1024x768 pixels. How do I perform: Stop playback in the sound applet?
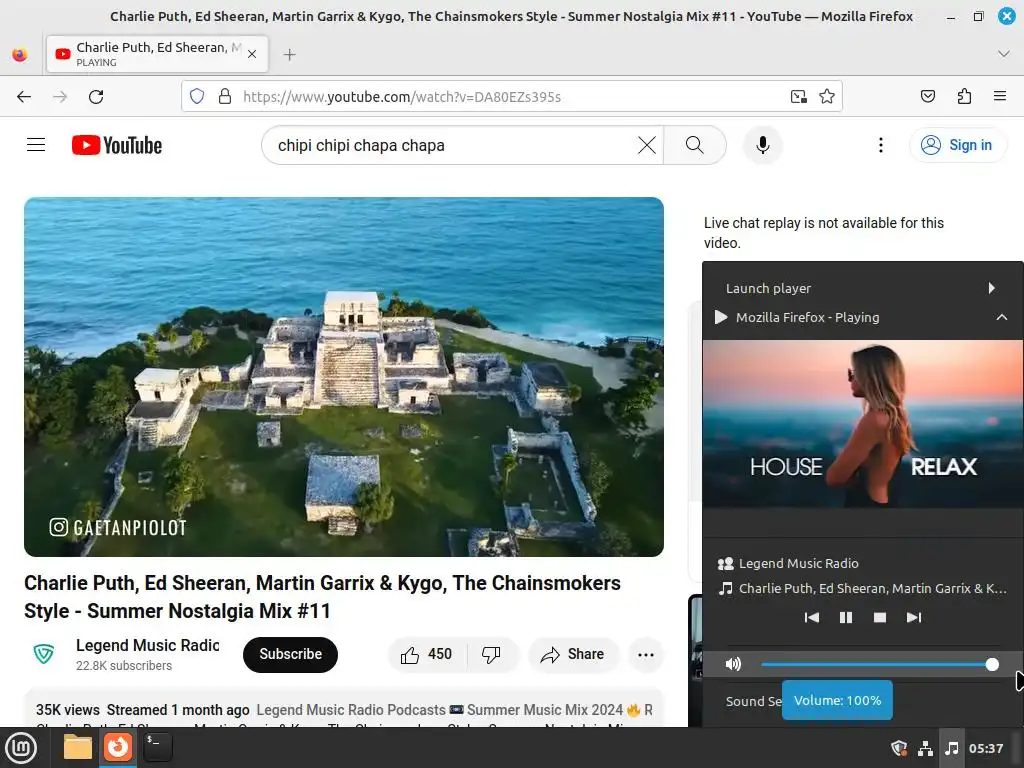tap(880, 617)
